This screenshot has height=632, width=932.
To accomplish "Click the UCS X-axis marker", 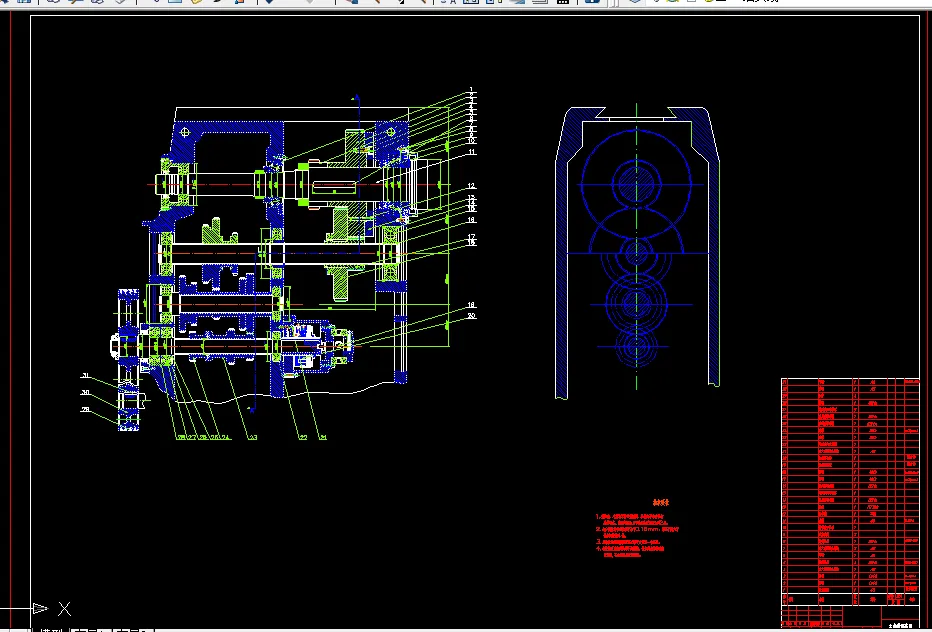I will click(x=64, y=608).
